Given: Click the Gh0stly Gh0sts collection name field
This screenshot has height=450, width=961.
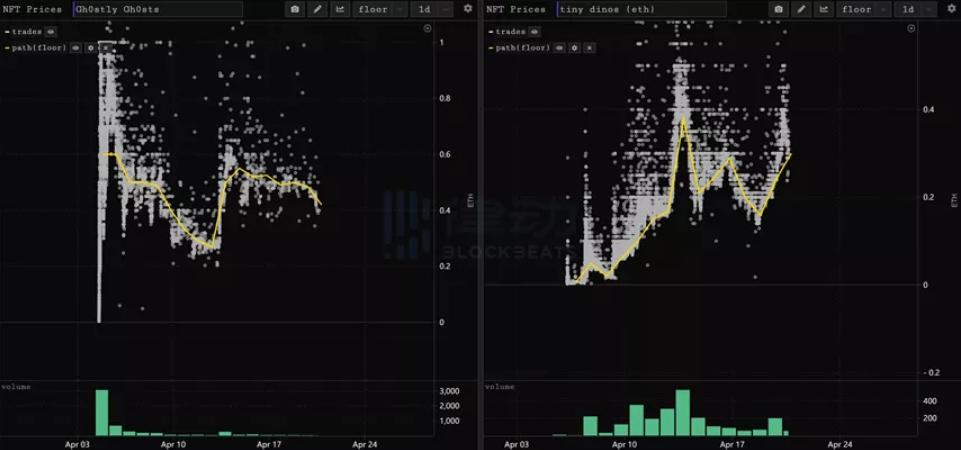Looking at the screenshot, I should click(157, 9).
